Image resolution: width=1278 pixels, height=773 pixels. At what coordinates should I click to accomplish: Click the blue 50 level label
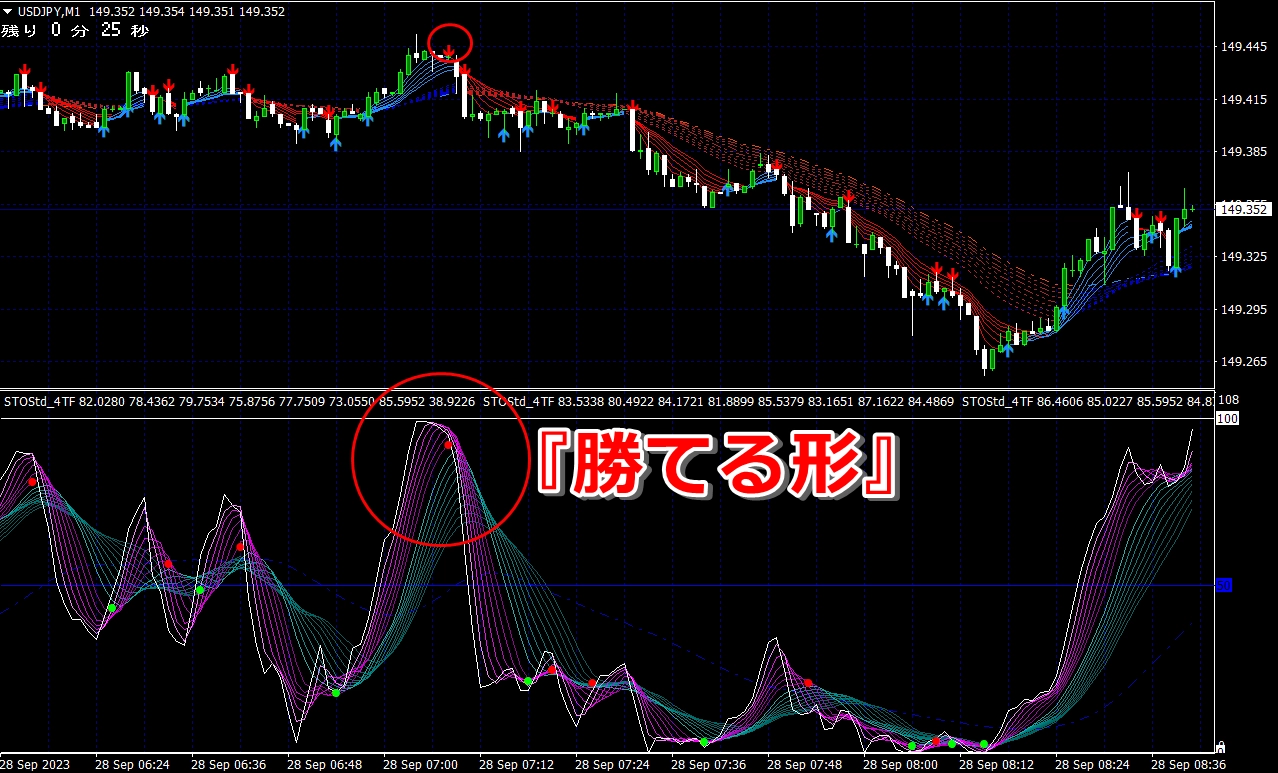pyautogui.click(x=1223, y=585)
